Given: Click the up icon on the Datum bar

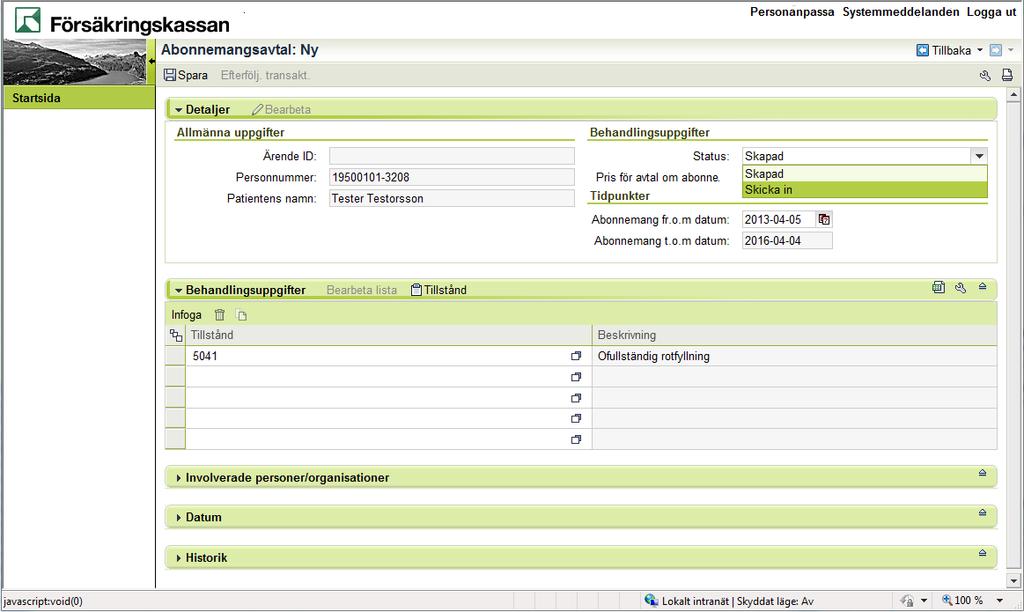Looking at the screenshot, I should click(x=982, y=513).
